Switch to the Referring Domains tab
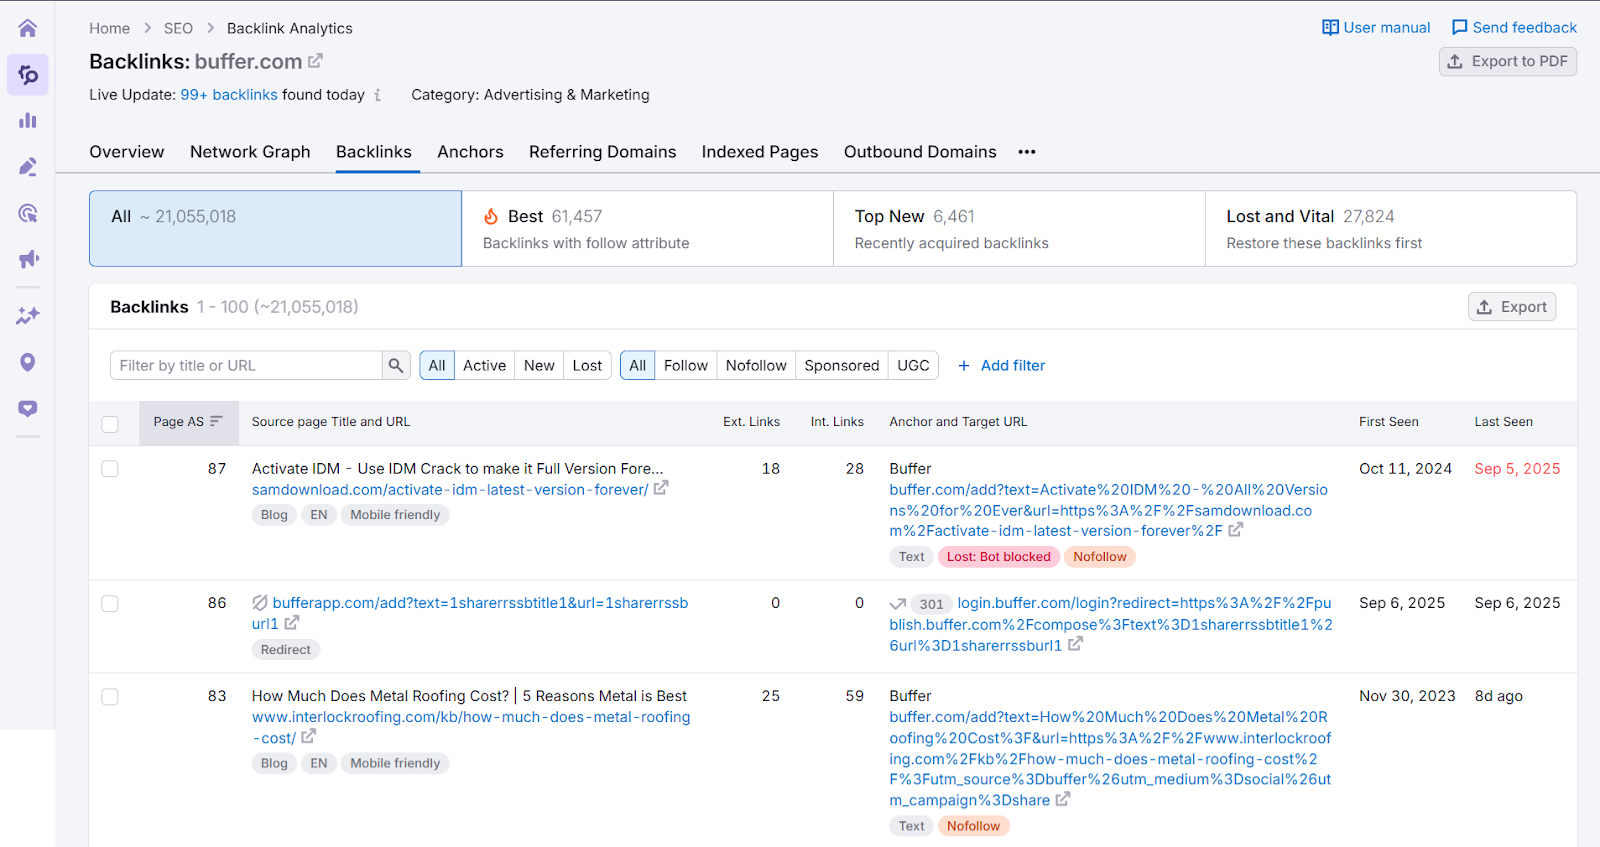Screen dimensions: 1600x847 (602, 152)
